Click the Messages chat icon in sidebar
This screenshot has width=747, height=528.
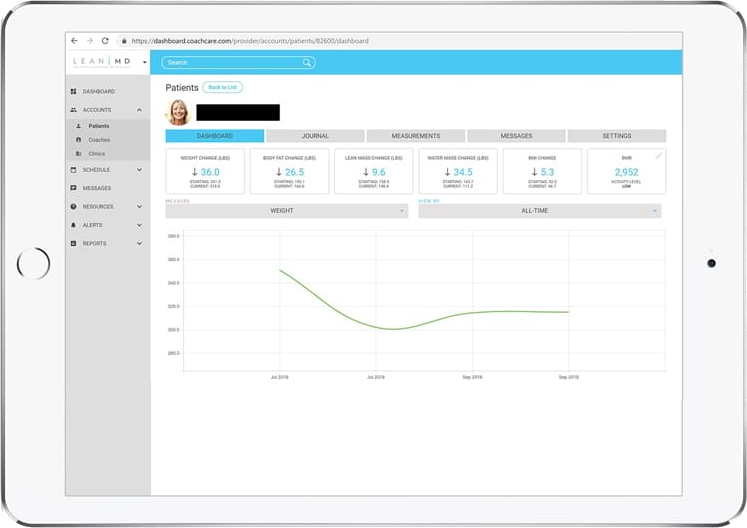(x=74, y=188)
